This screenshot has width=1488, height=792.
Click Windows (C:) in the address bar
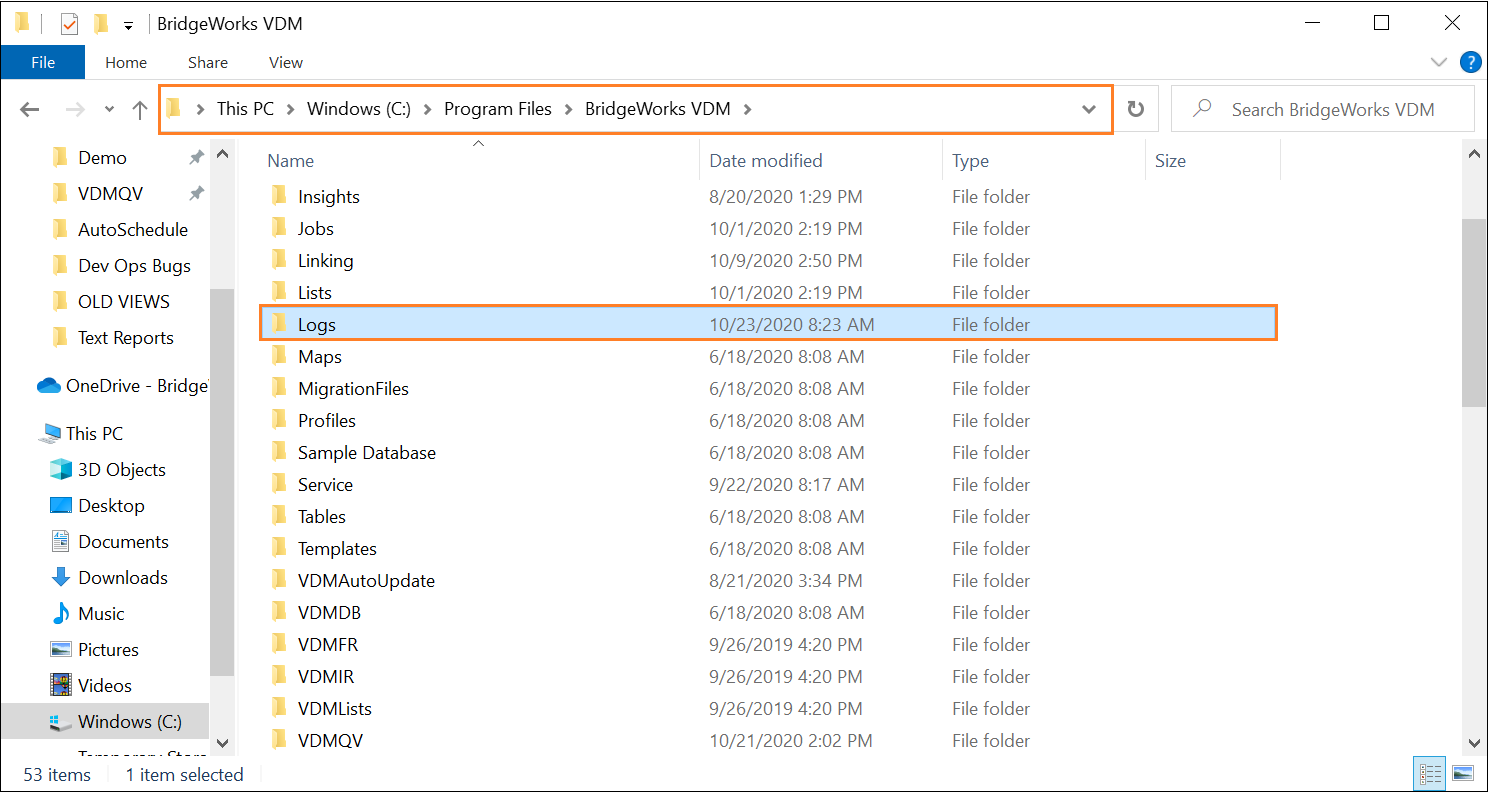pyautogui.click(x=359, y=109)
